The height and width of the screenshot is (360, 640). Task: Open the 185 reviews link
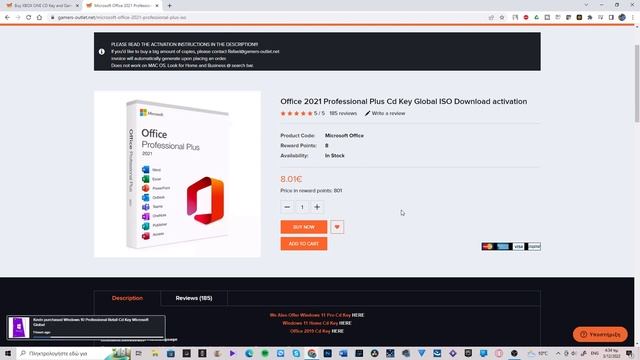pos(343,113)
